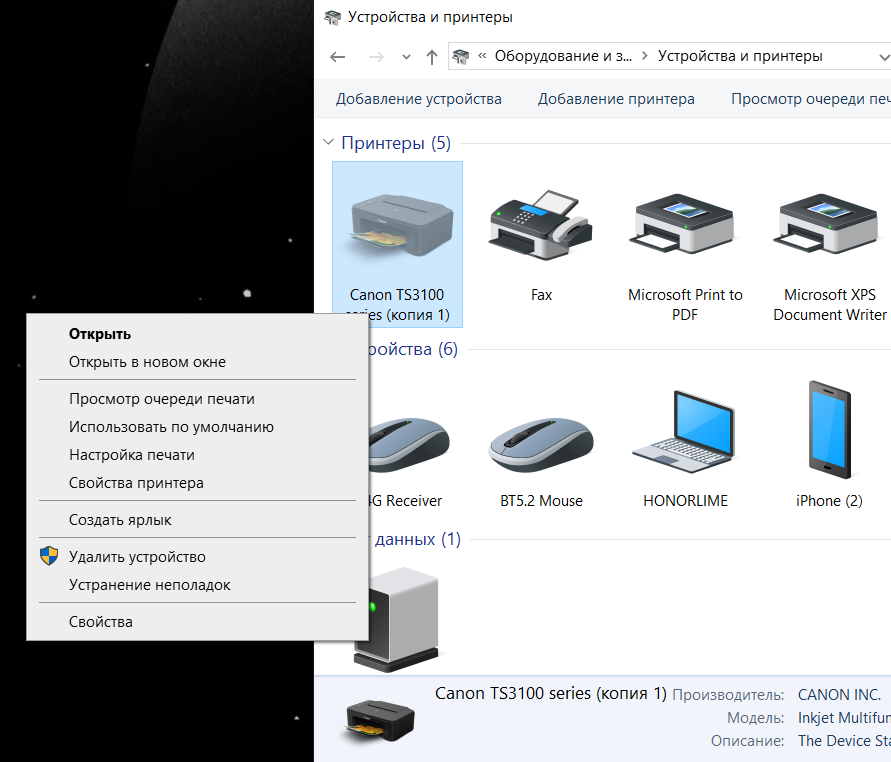Choose Открыть в новом окне

pos(197,362)
